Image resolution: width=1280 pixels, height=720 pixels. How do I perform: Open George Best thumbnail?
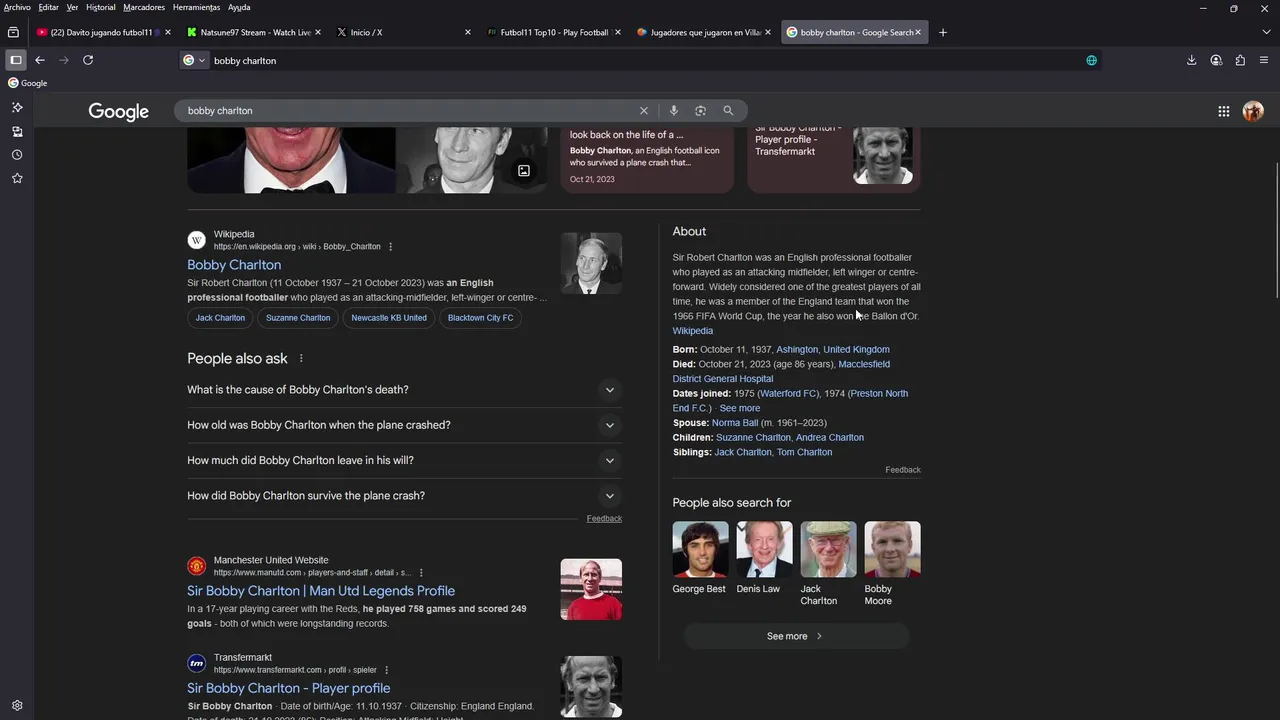coord(700,549)
